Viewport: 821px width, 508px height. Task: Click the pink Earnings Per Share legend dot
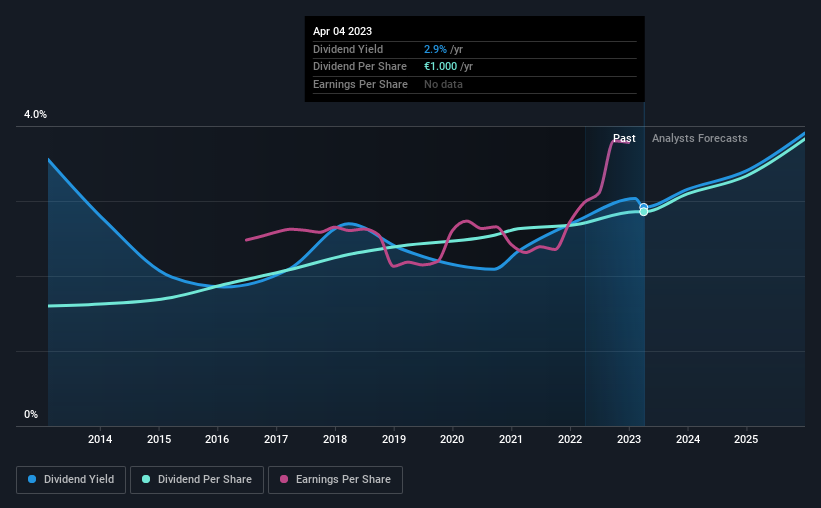tap(284, 479)
